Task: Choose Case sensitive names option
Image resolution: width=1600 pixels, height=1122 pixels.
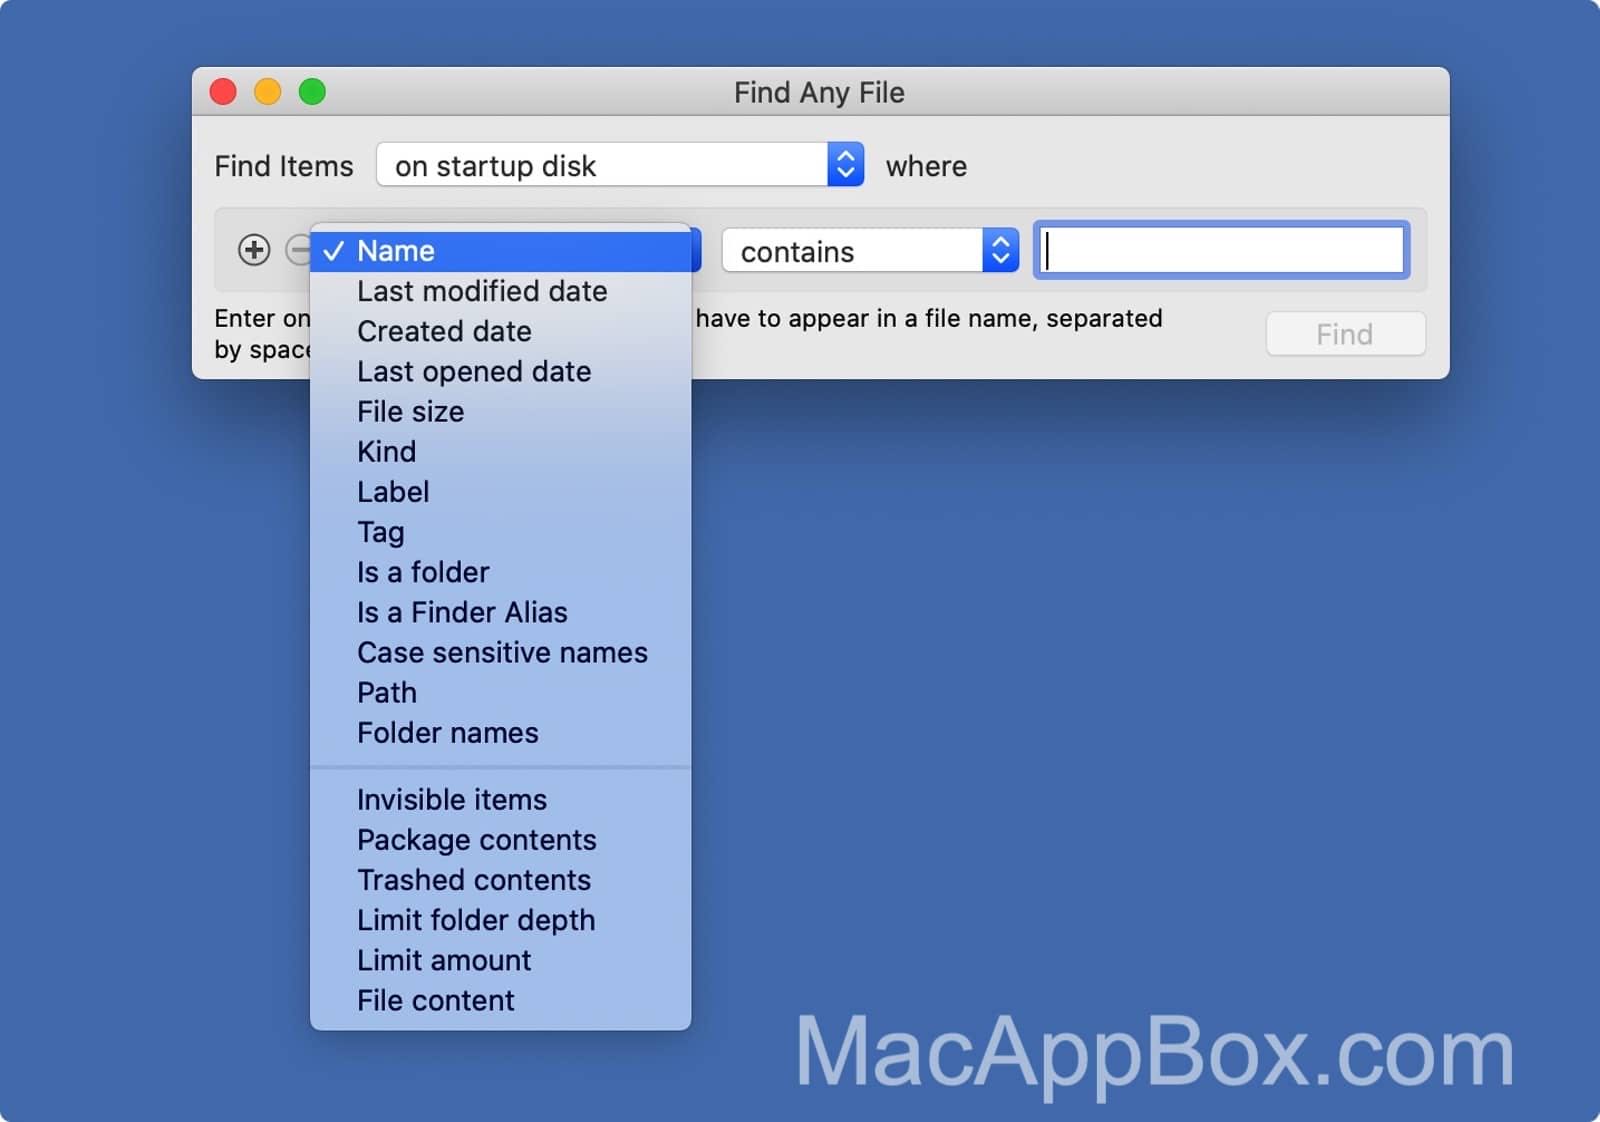Action: 500,652
